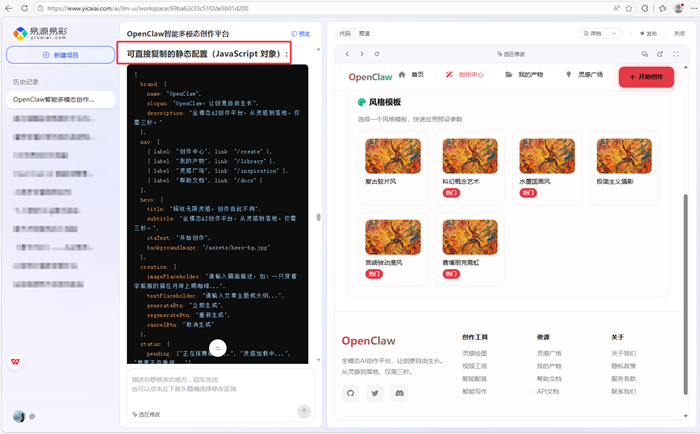
Task: Switch to the 代码 view toggle
Action: click(x=344, y=33)
